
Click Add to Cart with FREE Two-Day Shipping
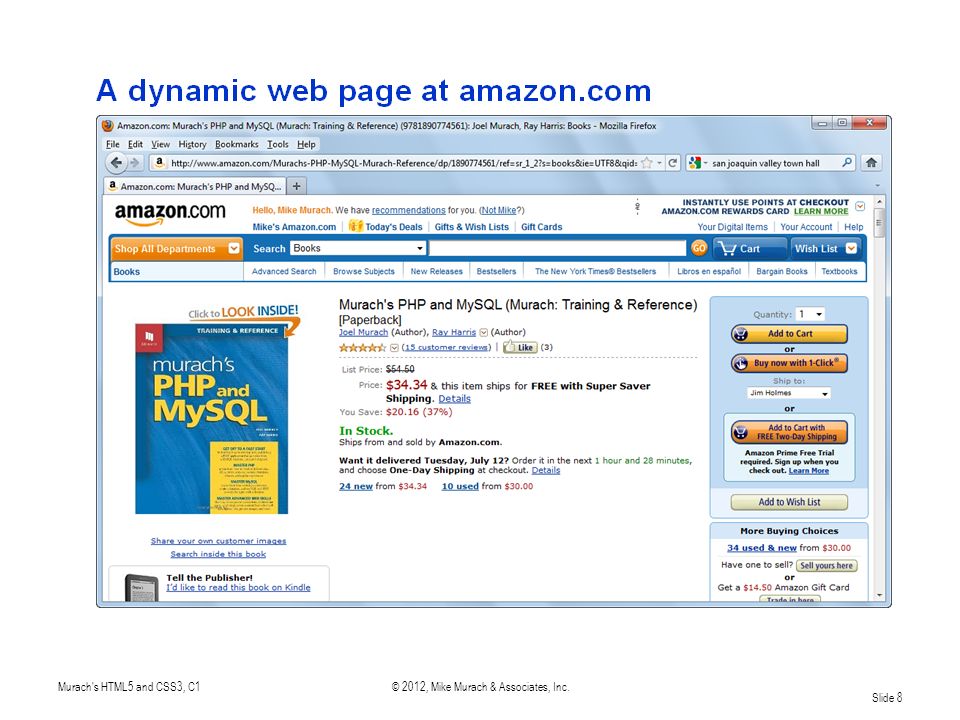tap(789, 432)
